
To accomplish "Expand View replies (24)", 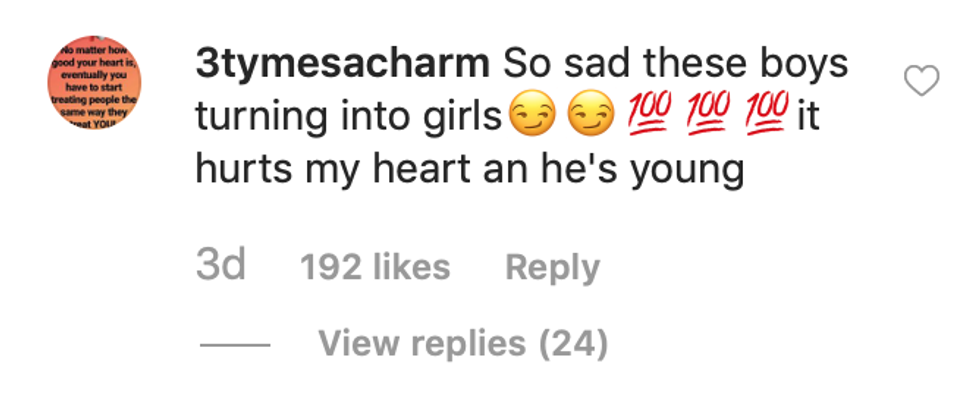I will (463, 344).
